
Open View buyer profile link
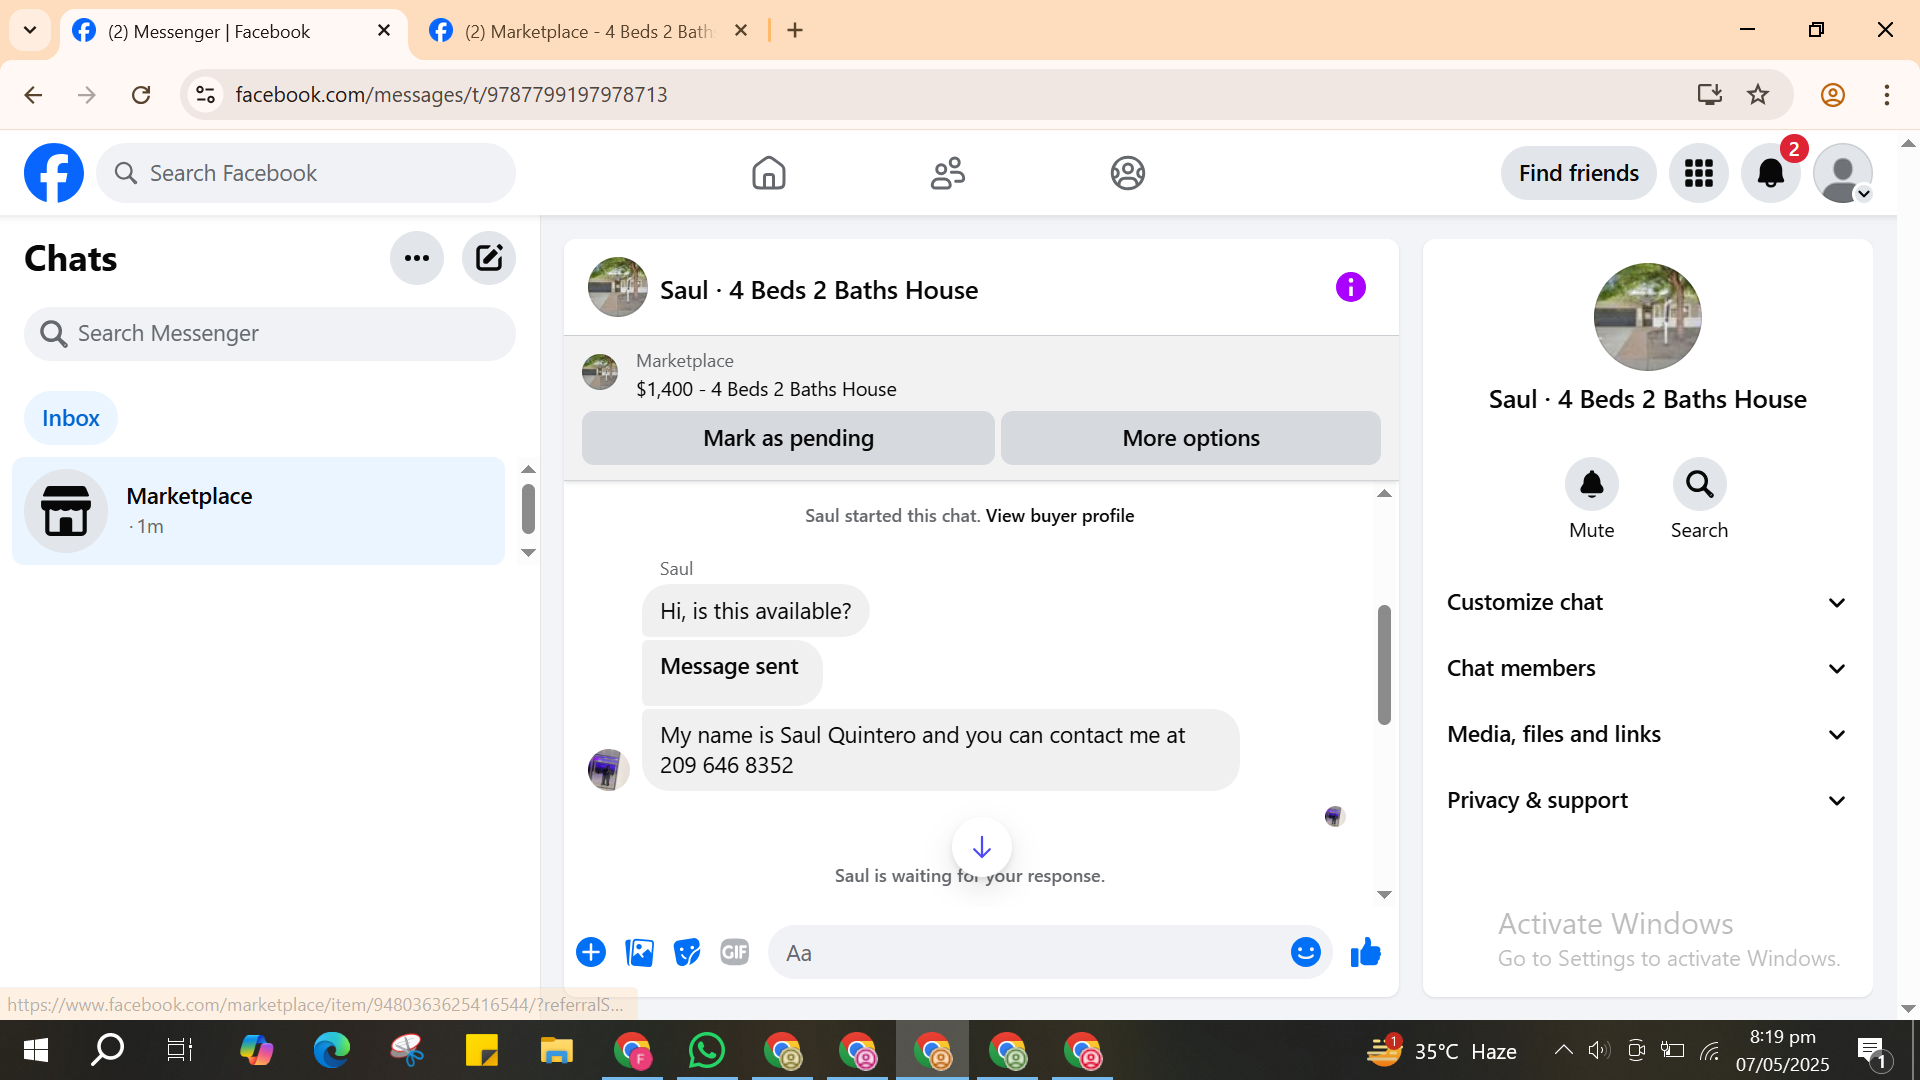pos(1059,516)
